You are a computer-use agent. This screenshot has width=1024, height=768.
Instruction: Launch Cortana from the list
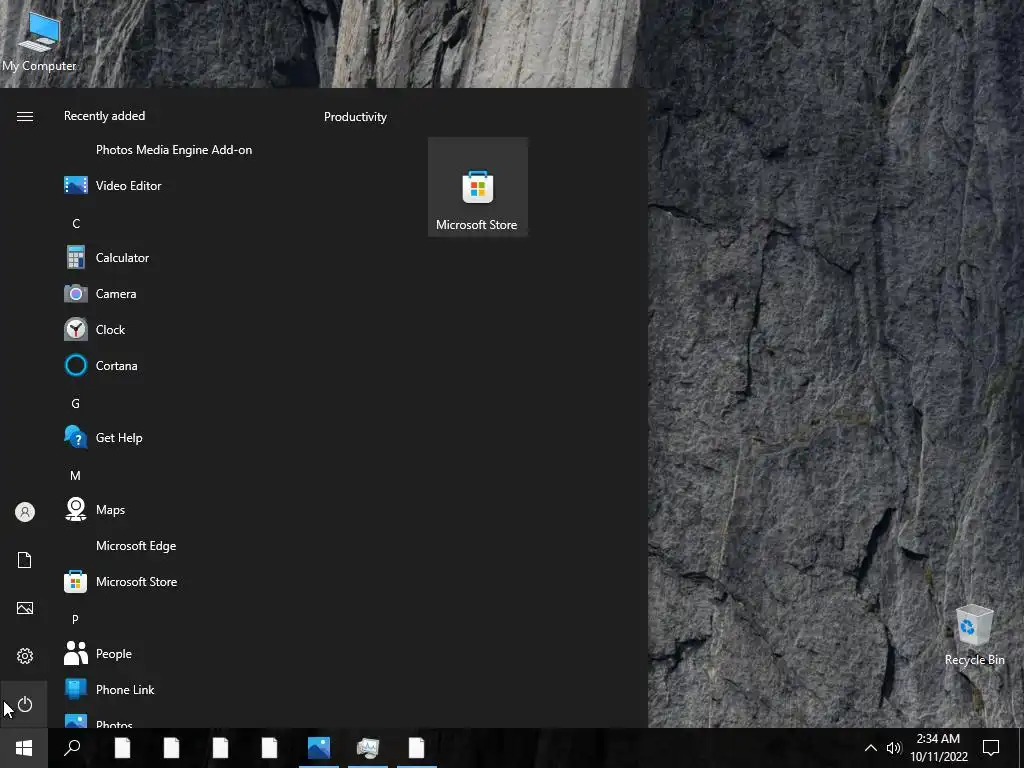click(176, 366)
